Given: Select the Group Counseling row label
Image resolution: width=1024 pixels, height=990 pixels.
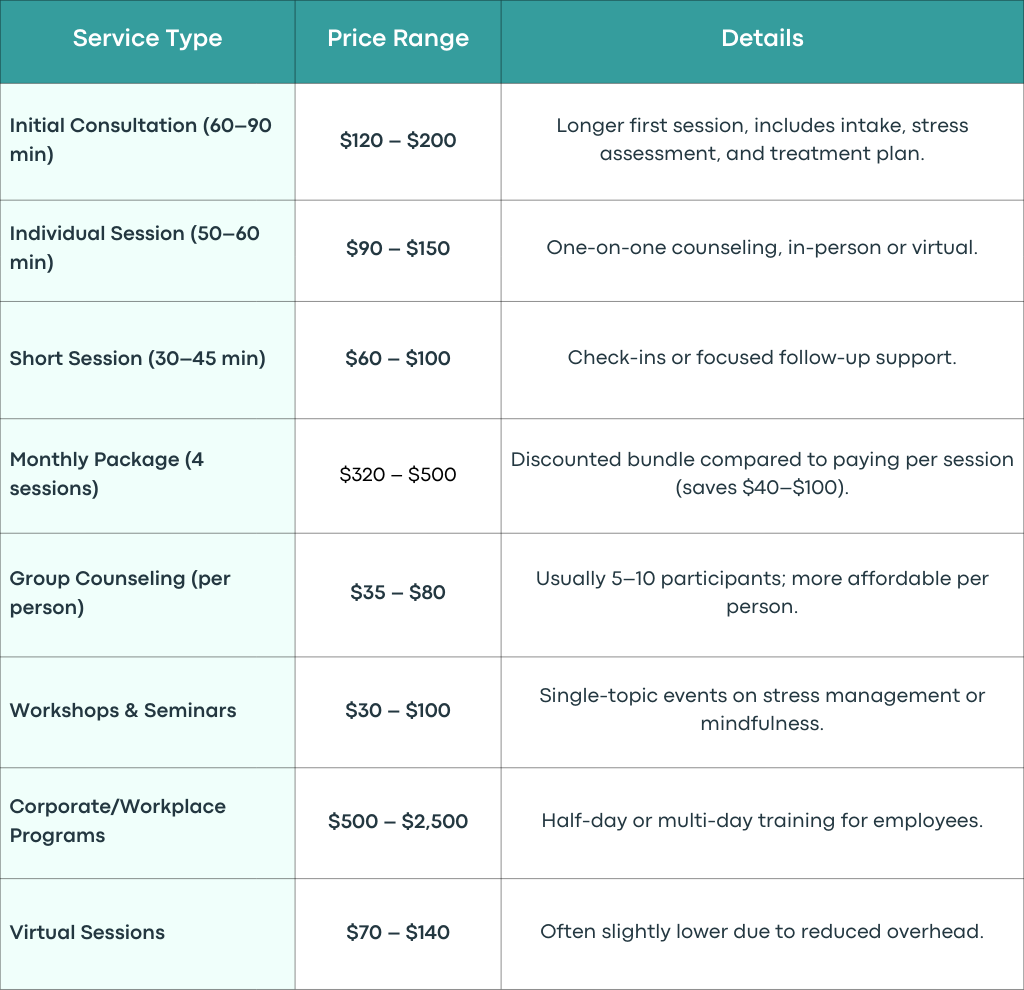Looking at the screenshot, I should click(x=120, y=592).
